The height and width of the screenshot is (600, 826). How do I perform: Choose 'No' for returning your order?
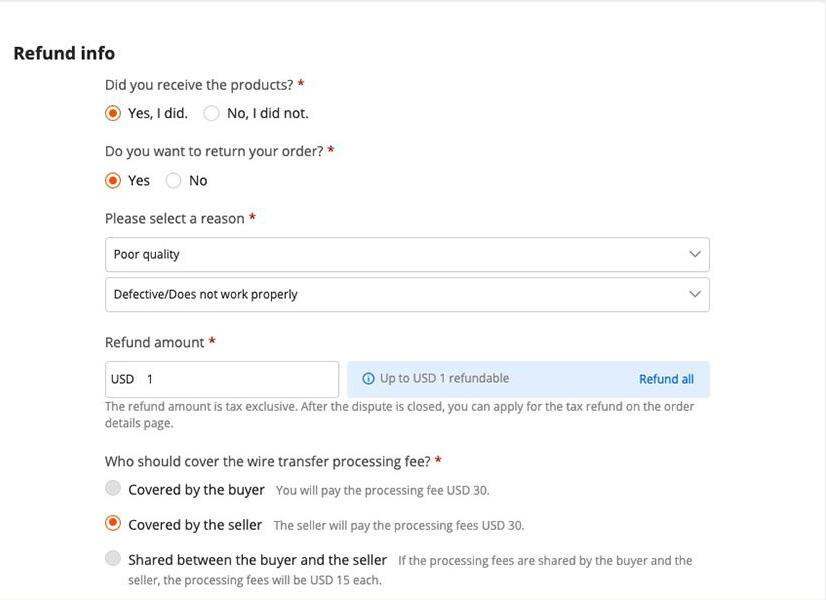pyautogui.click(x=174, y=181)
